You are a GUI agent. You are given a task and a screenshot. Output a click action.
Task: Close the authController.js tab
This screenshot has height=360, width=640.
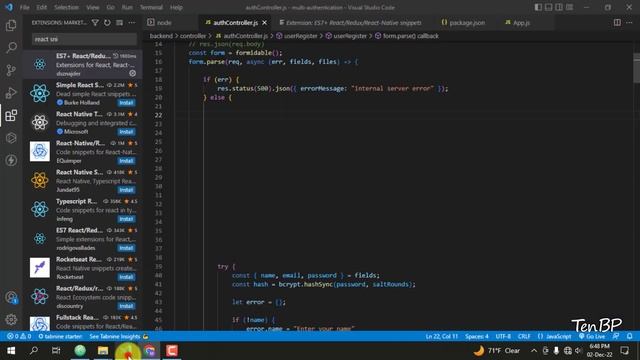(x=264, y=23)
